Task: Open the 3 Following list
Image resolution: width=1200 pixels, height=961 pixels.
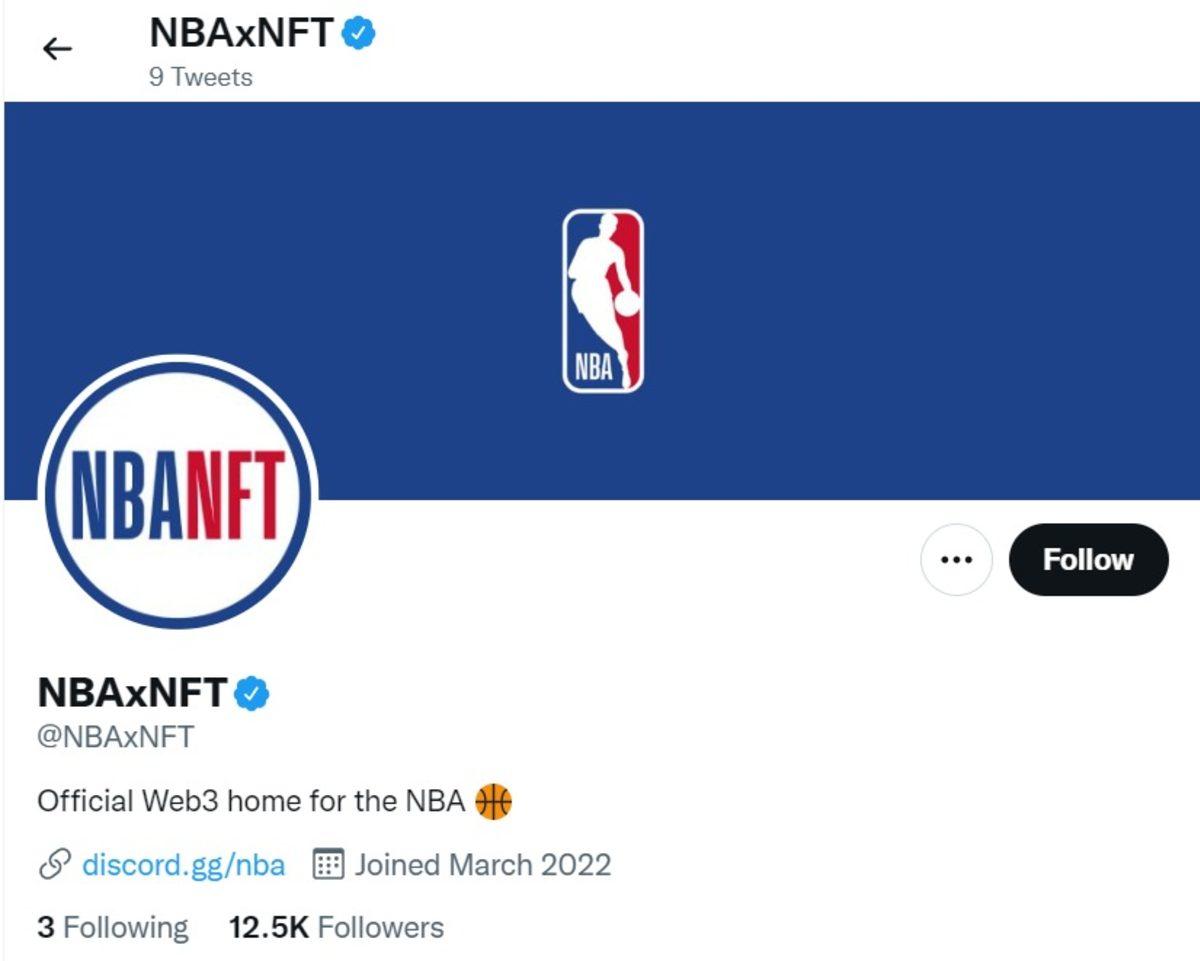Action: pyautogui.click(x=112, y=927)
